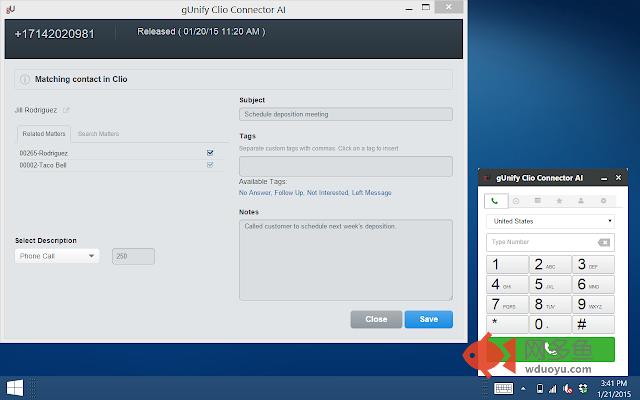Viewport: 640px width, 400px height.
Task: Toggle the 00265-Rodriguez matter checkbox
Action: [210, 153]
